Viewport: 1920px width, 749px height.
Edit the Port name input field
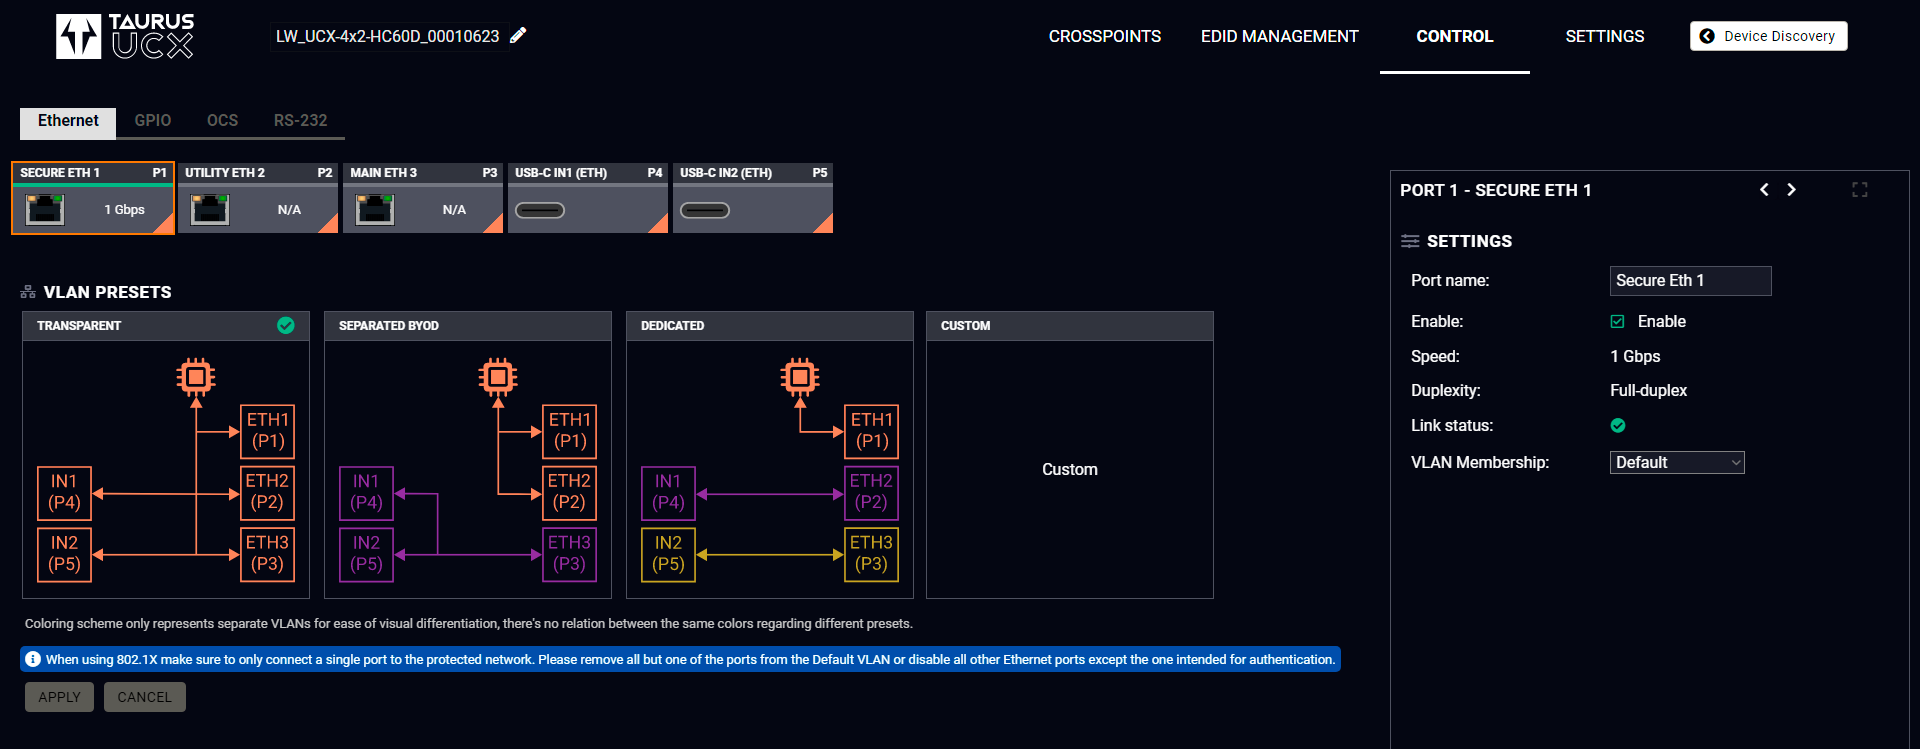[x=1690, y=281]
